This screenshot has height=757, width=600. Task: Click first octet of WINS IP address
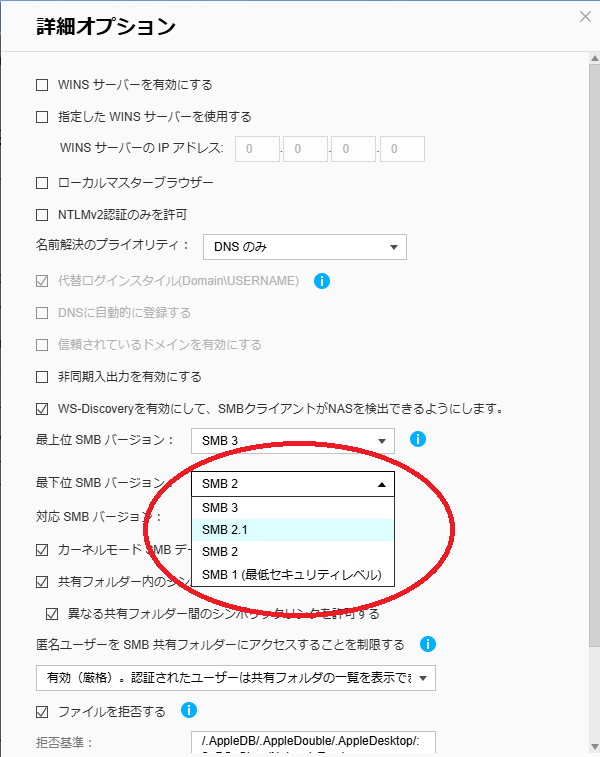point(257,149)
